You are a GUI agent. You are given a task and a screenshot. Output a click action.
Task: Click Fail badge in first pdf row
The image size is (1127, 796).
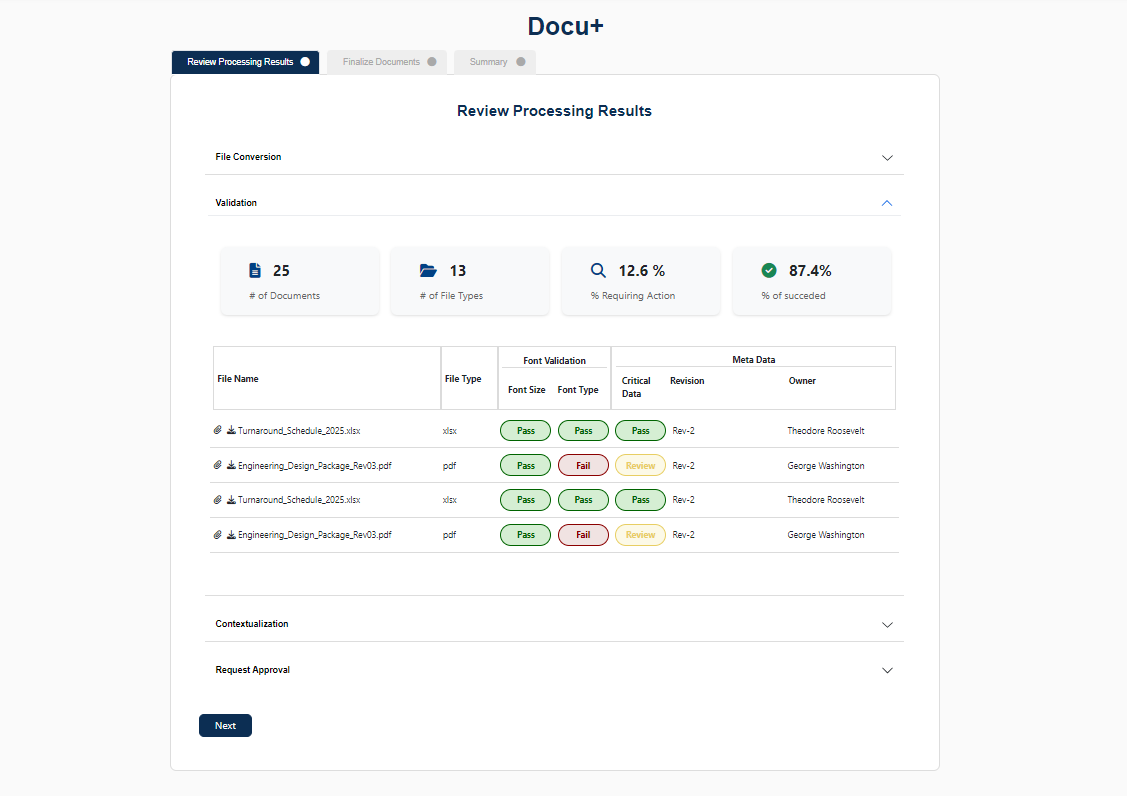(x=583, y=465)
